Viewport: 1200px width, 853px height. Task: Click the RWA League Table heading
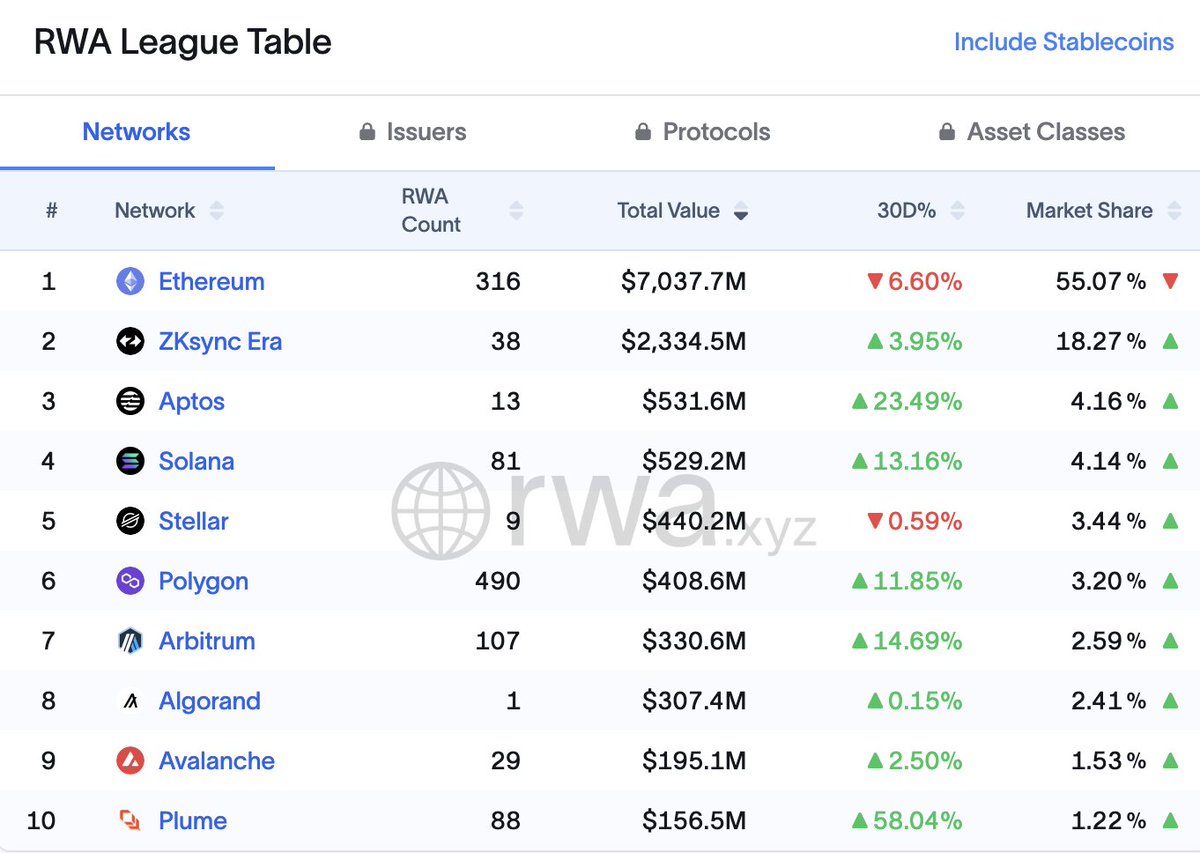point(183,42)
